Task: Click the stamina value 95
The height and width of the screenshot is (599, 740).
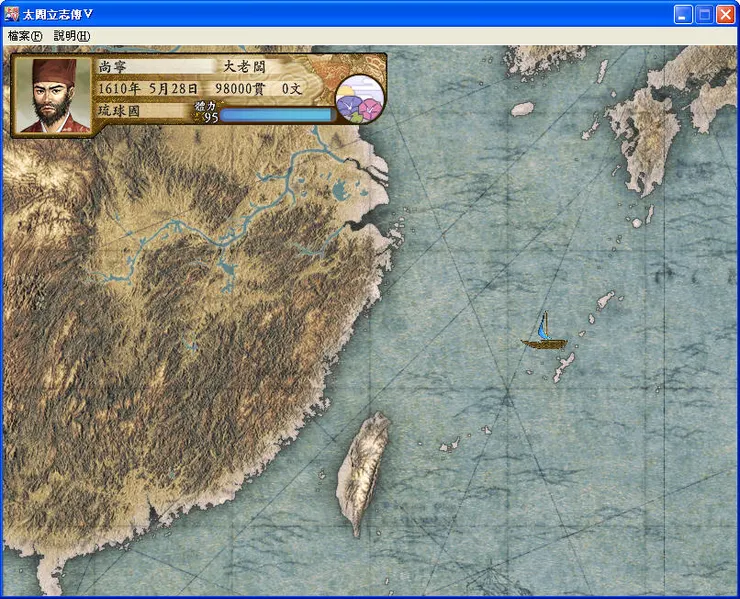Action: [x=210, y=117]
